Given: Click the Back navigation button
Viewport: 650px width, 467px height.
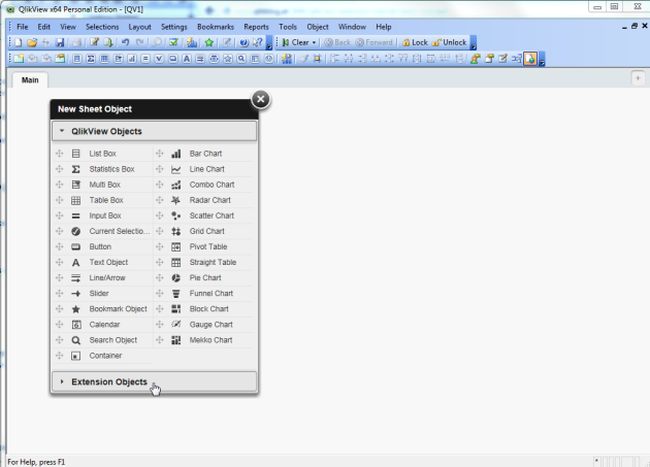Looking at the screenshot, I should 337,42.
